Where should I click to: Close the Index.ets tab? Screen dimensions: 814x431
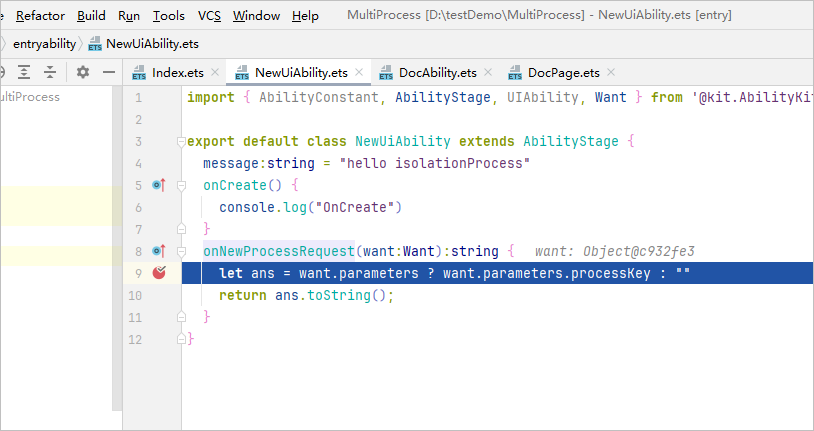[215, 73]
